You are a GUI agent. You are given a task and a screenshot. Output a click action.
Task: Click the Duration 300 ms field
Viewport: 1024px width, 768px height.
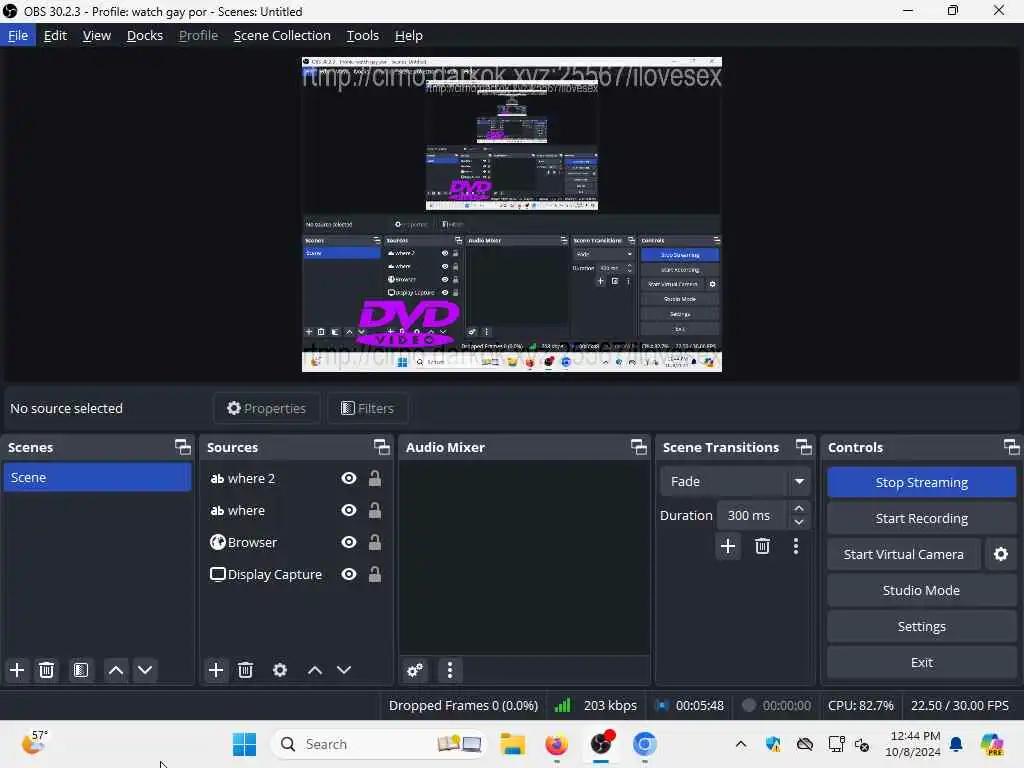pos(754,515)
